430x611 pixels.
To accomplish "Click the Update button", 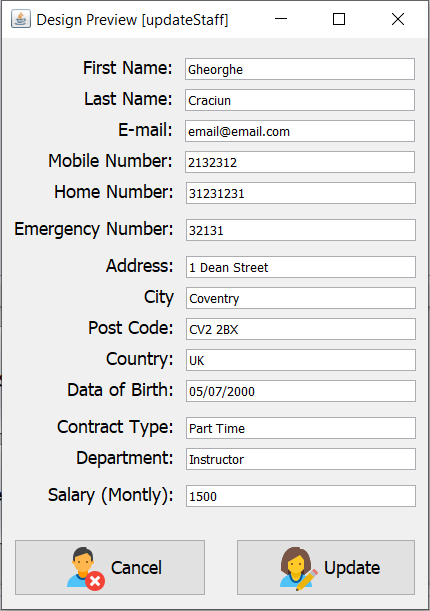I will tap(326, 567).
